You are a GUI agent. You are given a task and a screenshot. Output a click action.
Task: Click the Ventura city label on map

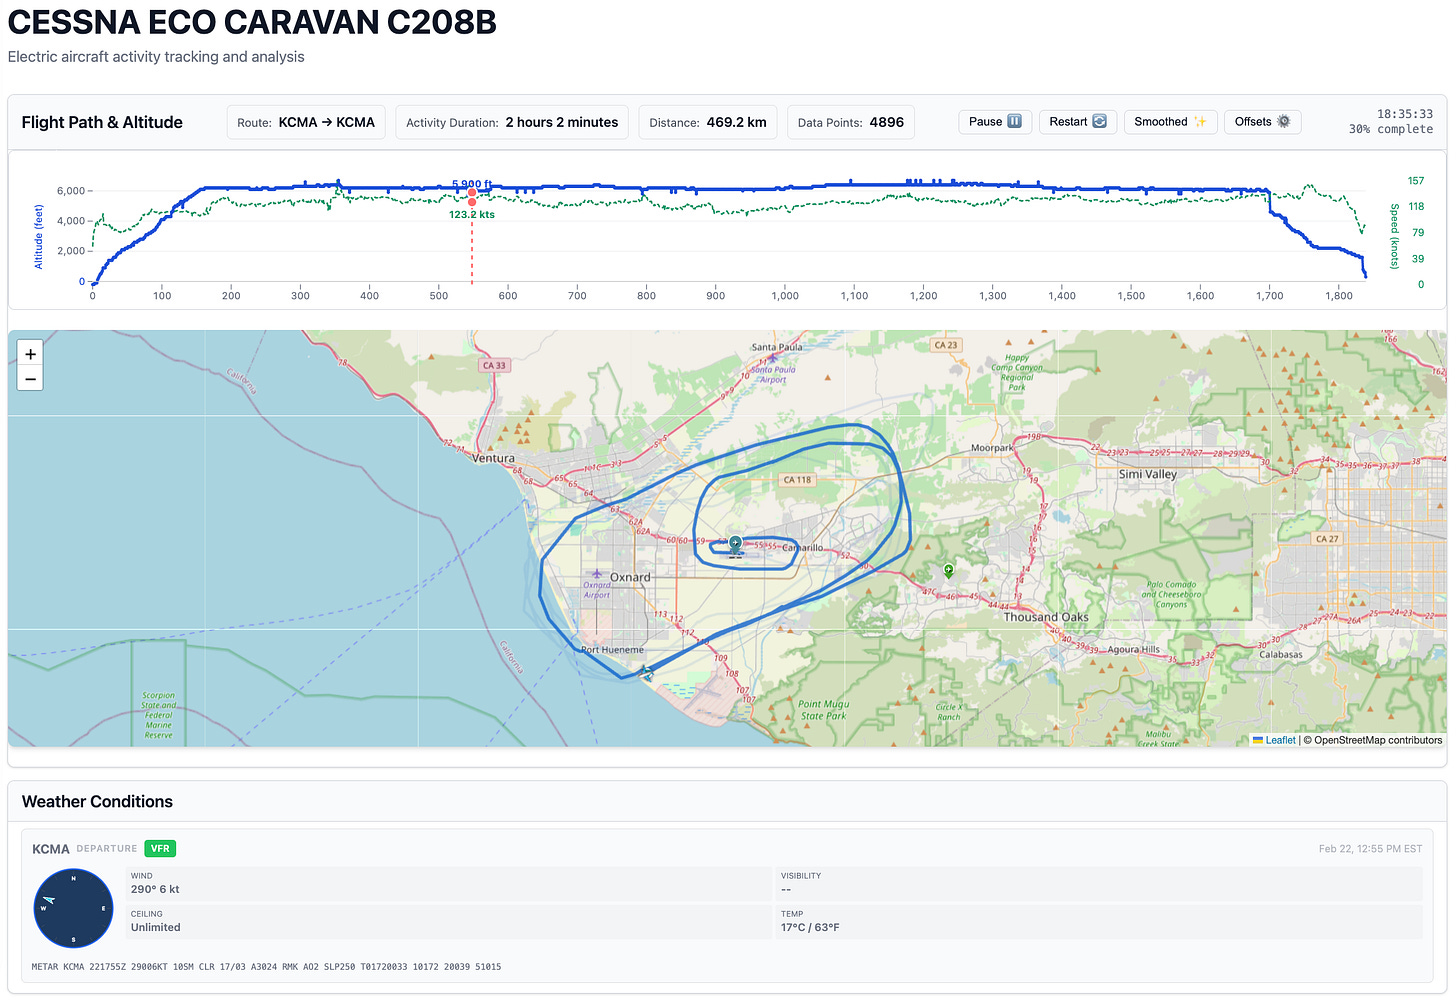point(493,458)
